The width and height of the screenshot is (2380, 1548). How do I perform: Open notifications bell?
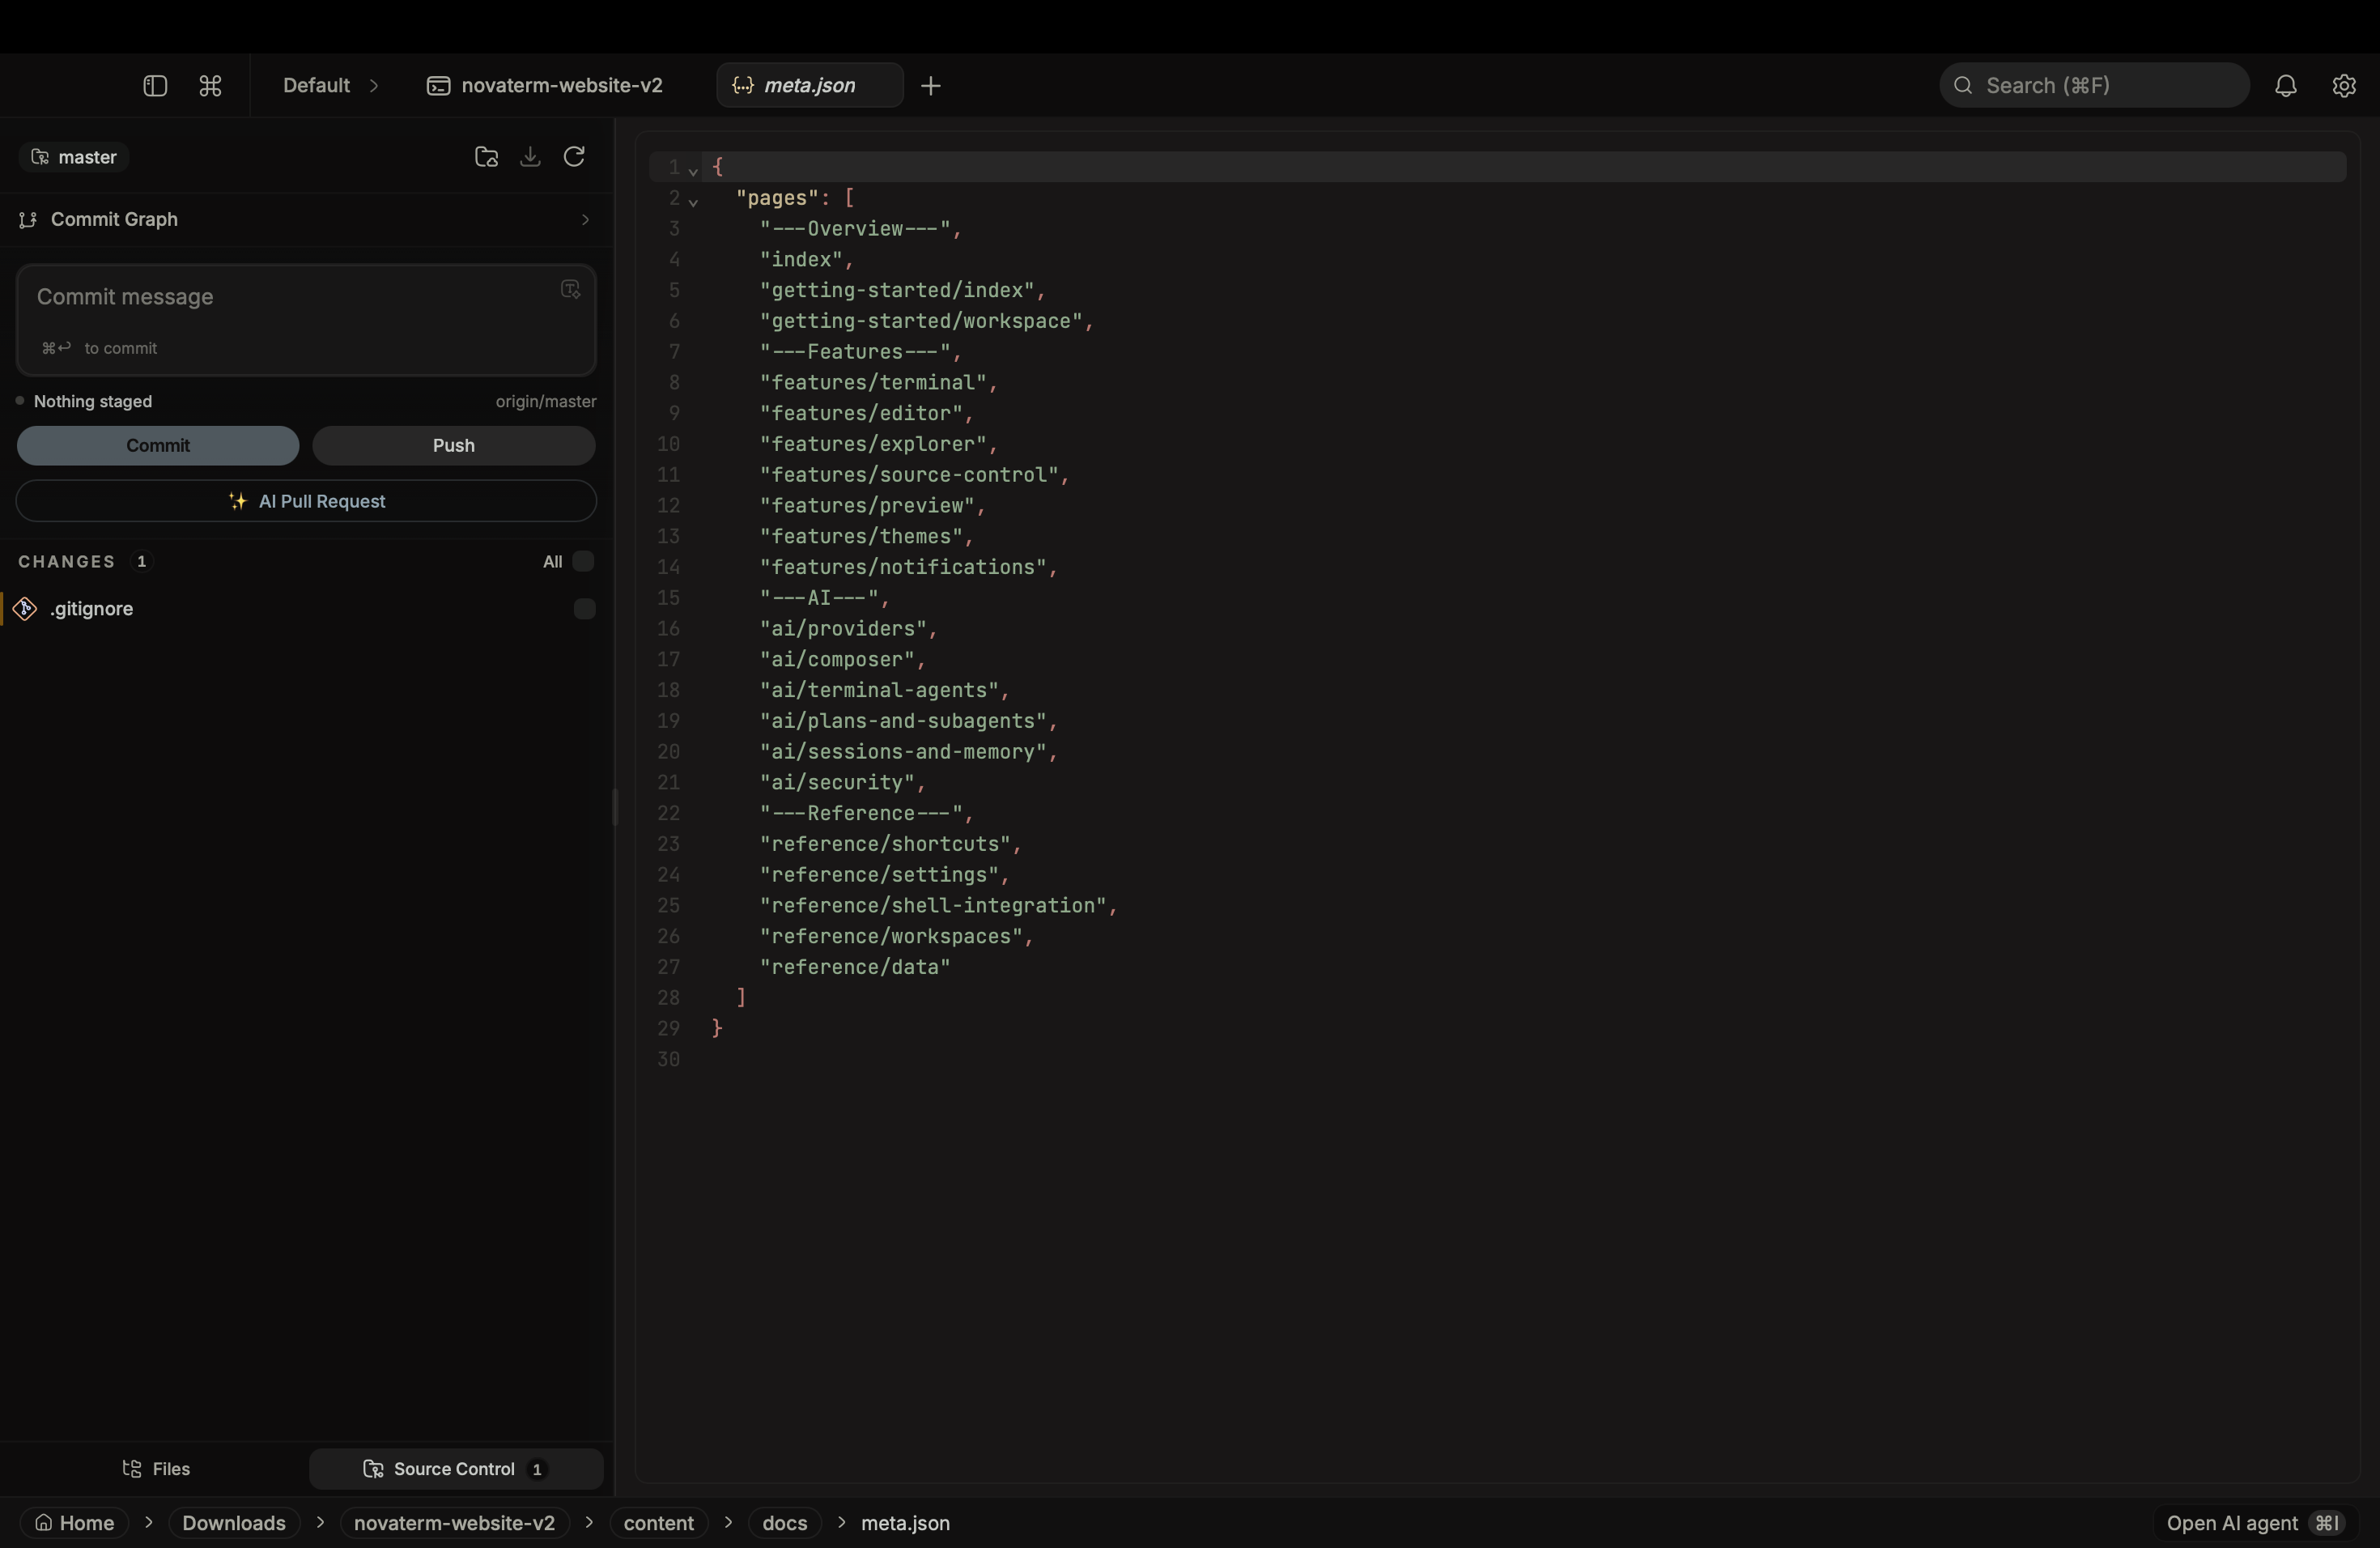2286,86
